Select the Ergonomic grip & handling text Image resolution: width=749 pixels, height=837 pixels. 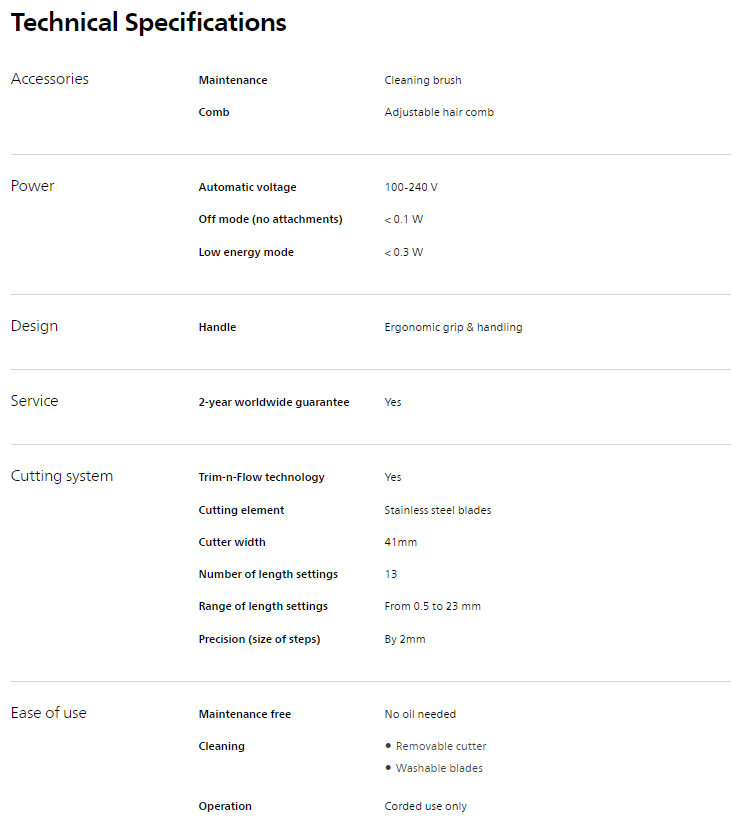coord(453,327)
